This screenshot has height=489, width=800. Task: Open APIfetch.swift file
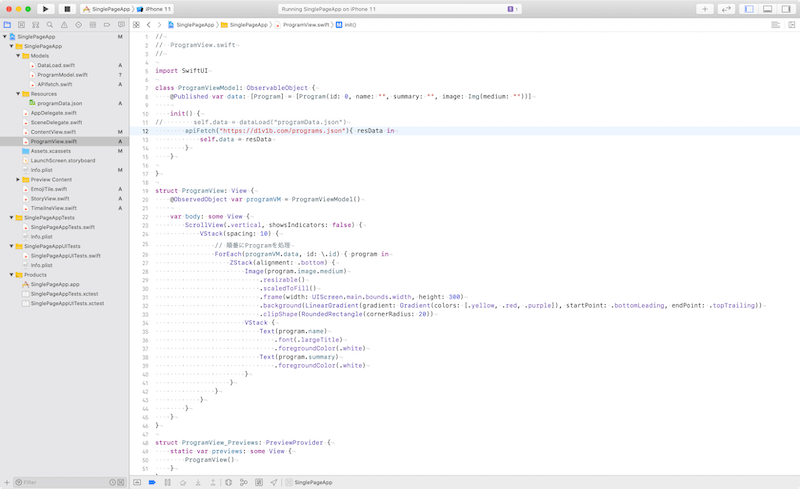tap(55, 84)
